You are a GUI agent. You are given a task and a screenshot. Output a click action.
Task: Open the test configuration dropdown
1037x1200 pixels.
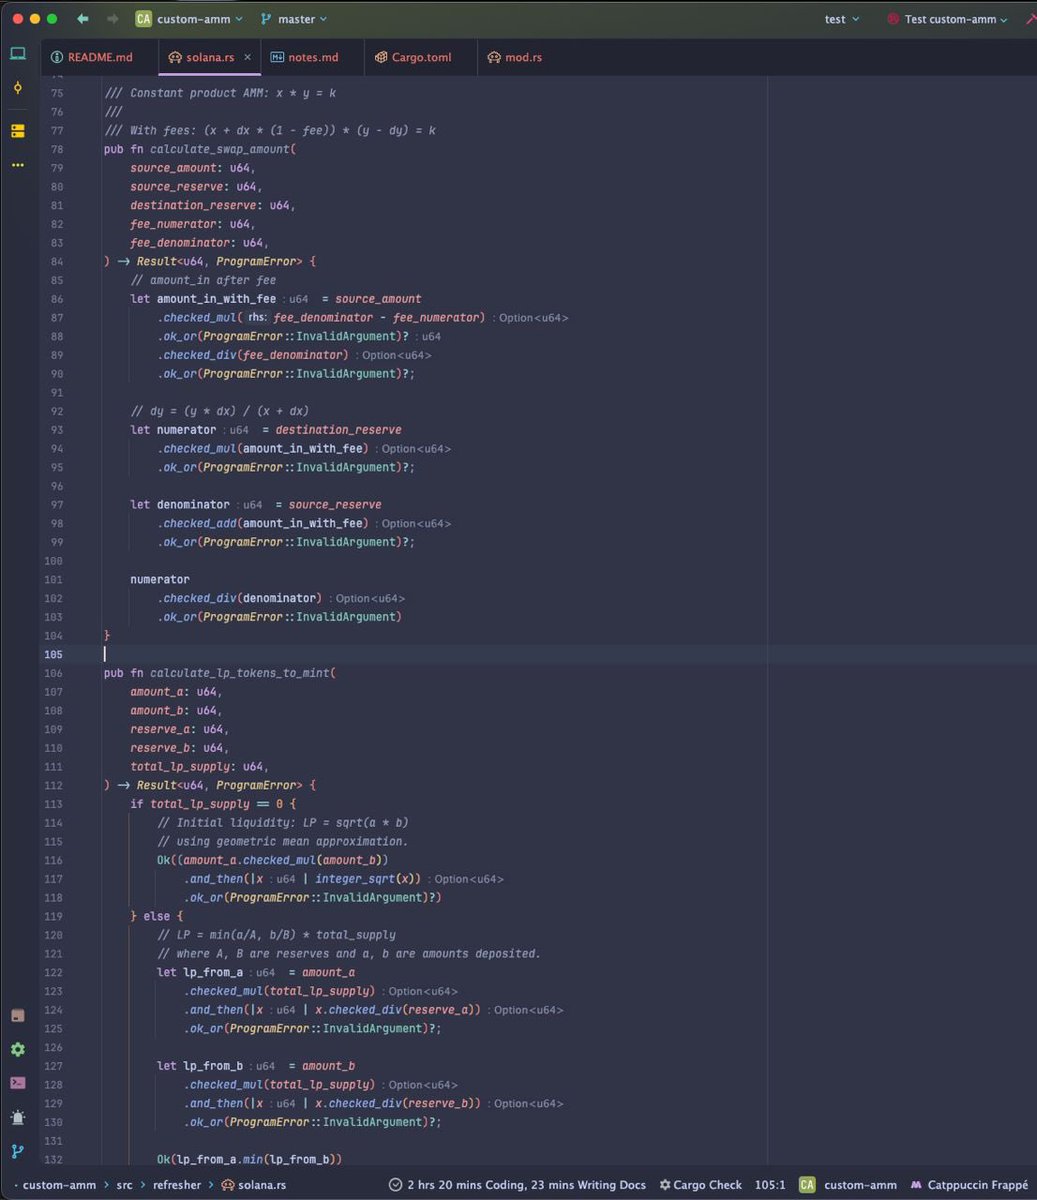coord(841,19)
